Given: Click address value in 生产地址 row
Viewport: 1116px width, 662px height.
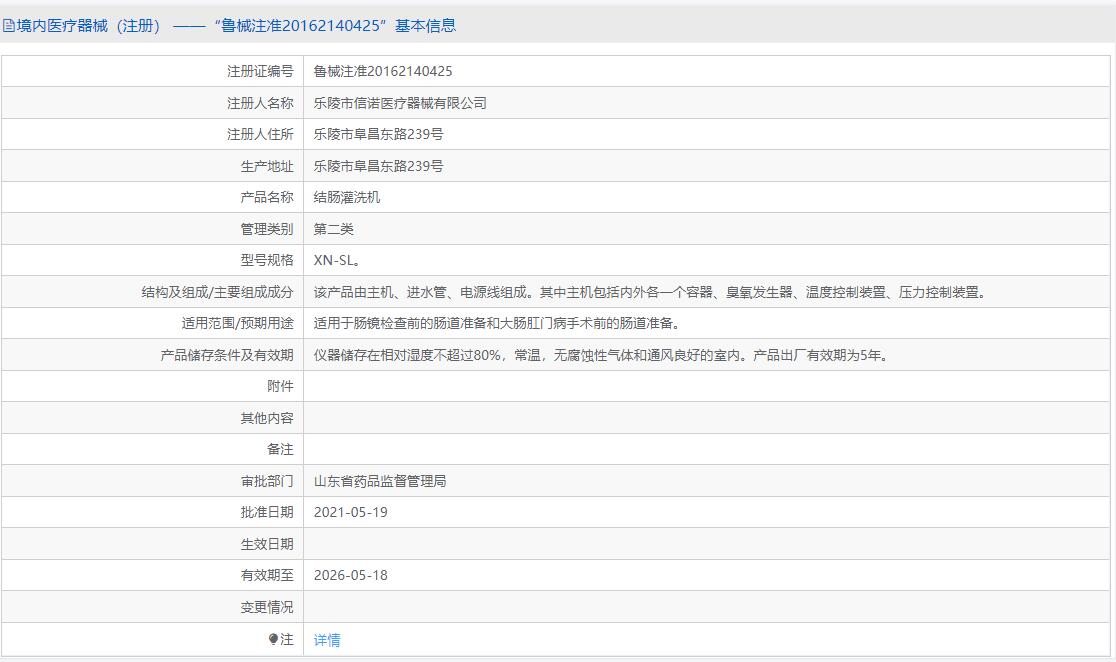Looking at the screenshot, I should [379, 166].
